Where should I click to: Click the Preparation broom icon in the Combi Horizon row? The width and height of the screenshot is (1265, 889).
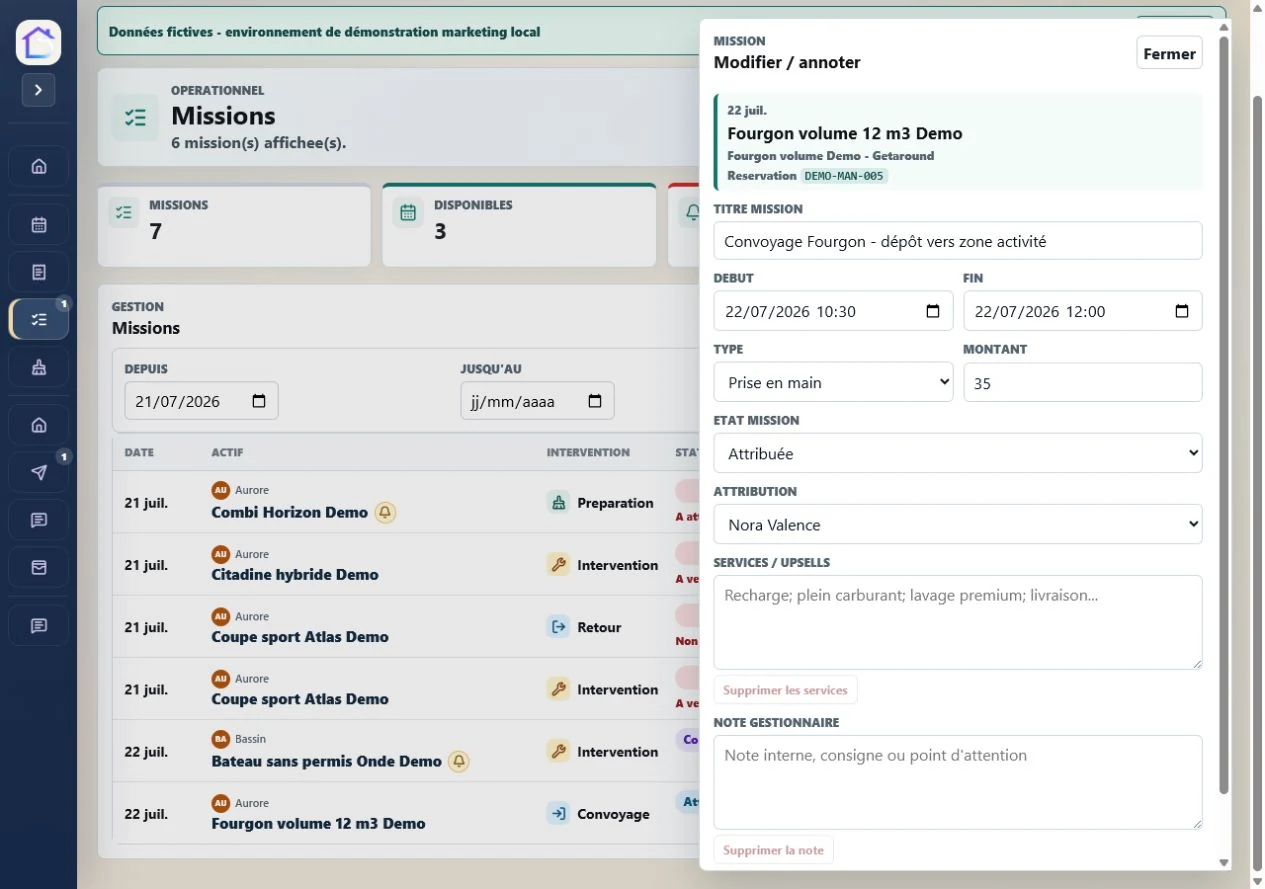coord(558,503)
